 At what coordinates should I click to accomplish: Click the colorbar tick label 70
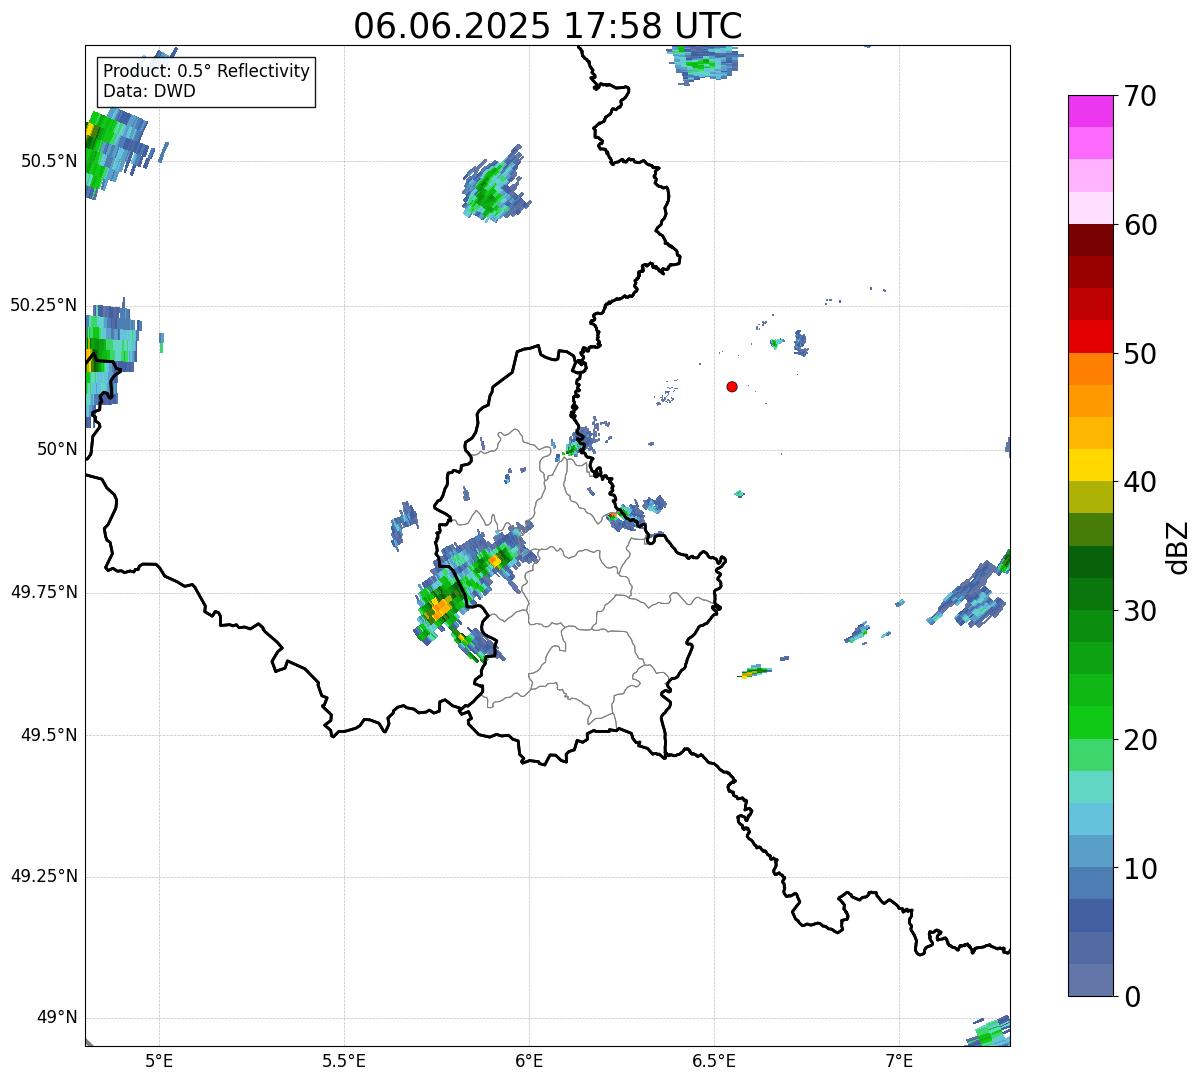1140,97
